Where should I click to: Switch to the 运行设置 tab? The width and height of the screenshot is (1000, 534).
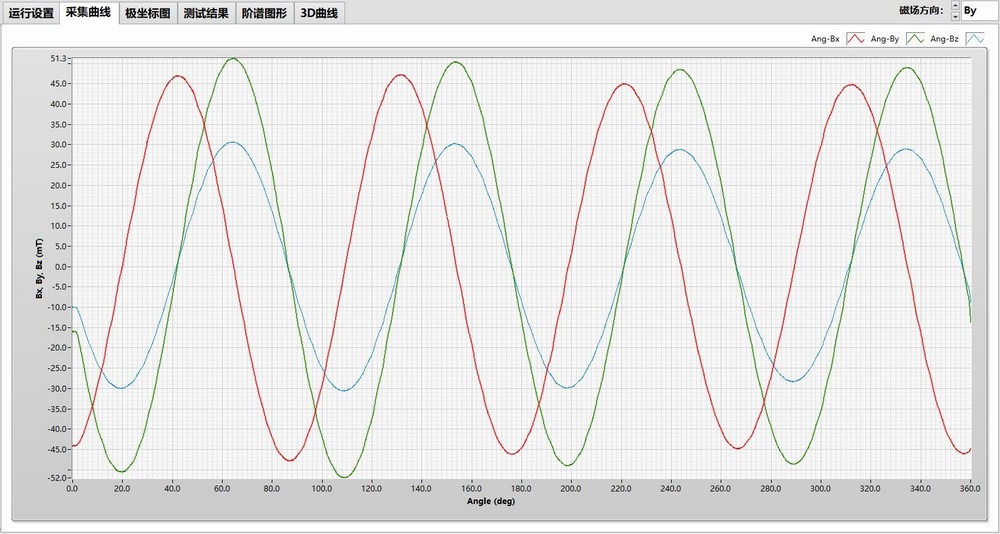click(31, 14)
